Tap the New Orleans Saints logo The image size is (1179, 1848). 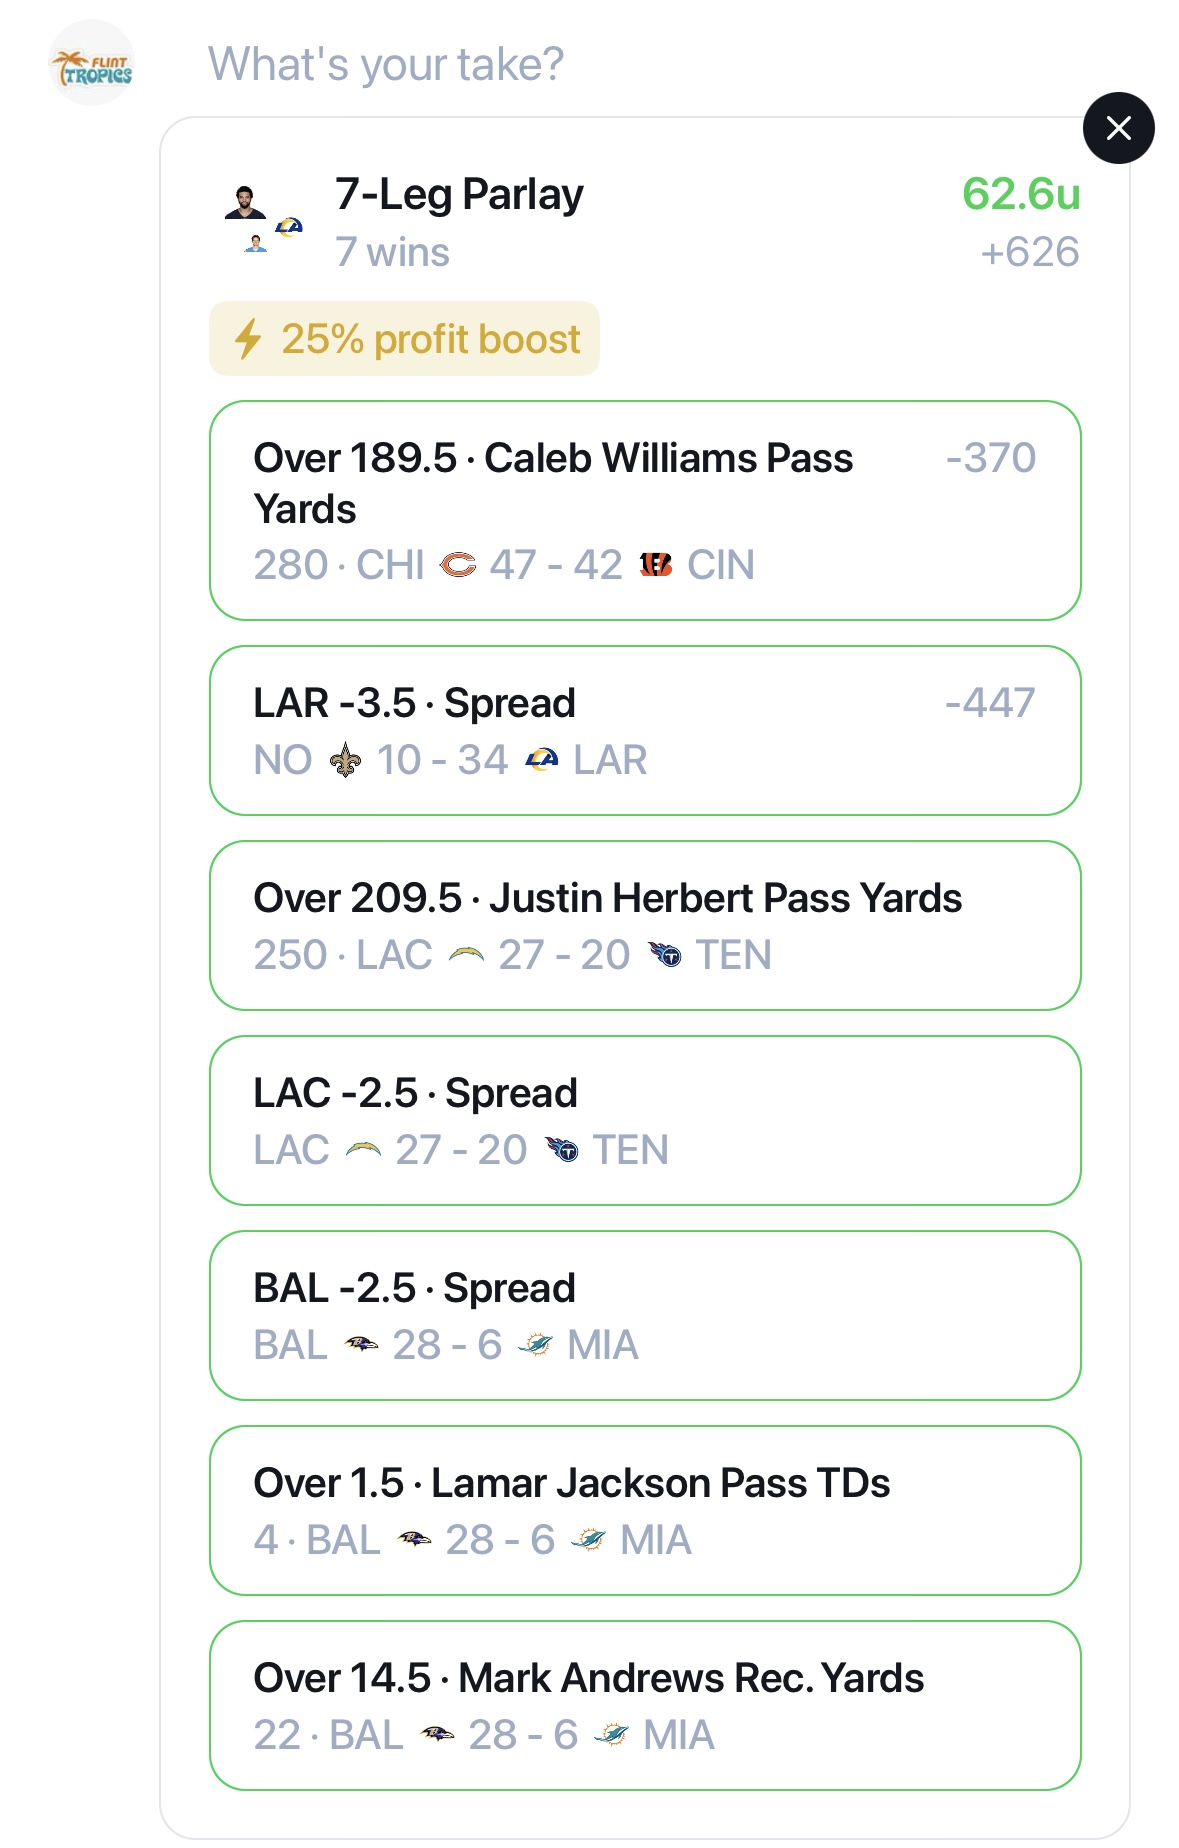click(x=345, y=760)
